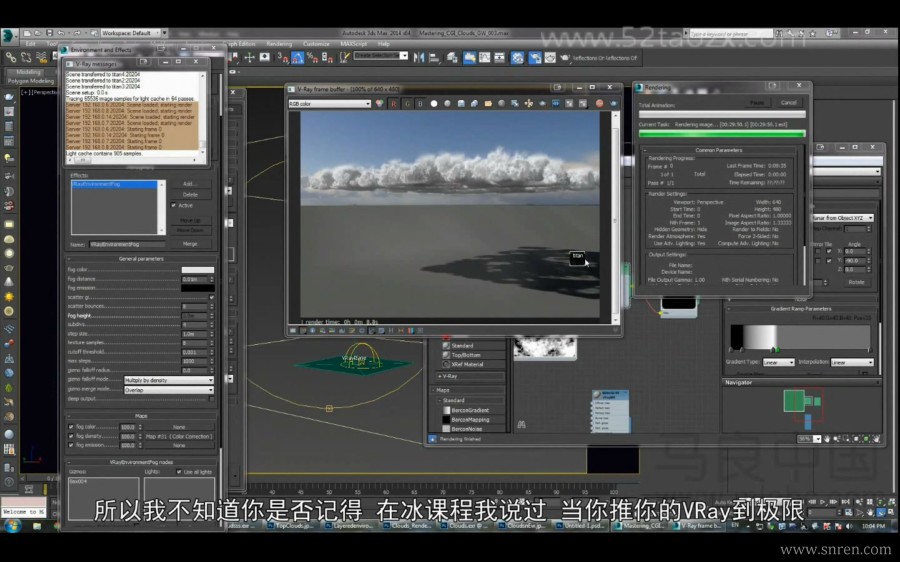Toggle the green channel in frame buffer
This screenshot has height=562, width=900.
407,103
